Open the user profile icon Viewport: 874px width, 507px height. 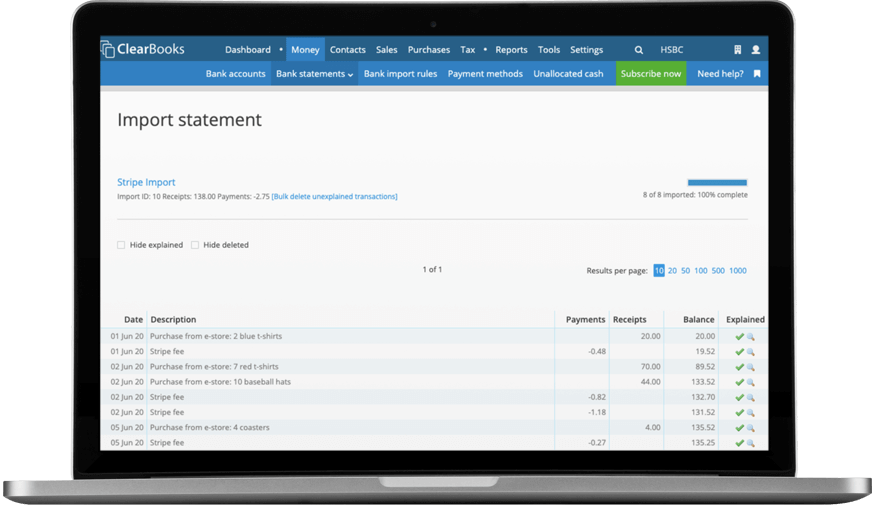click(x=756, y=50)
